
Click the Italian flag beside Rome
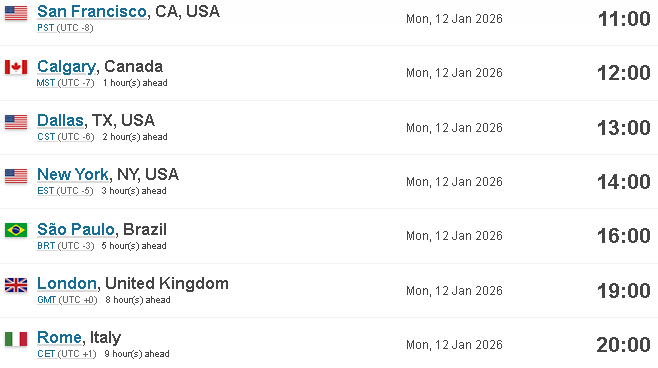(16, 339)
